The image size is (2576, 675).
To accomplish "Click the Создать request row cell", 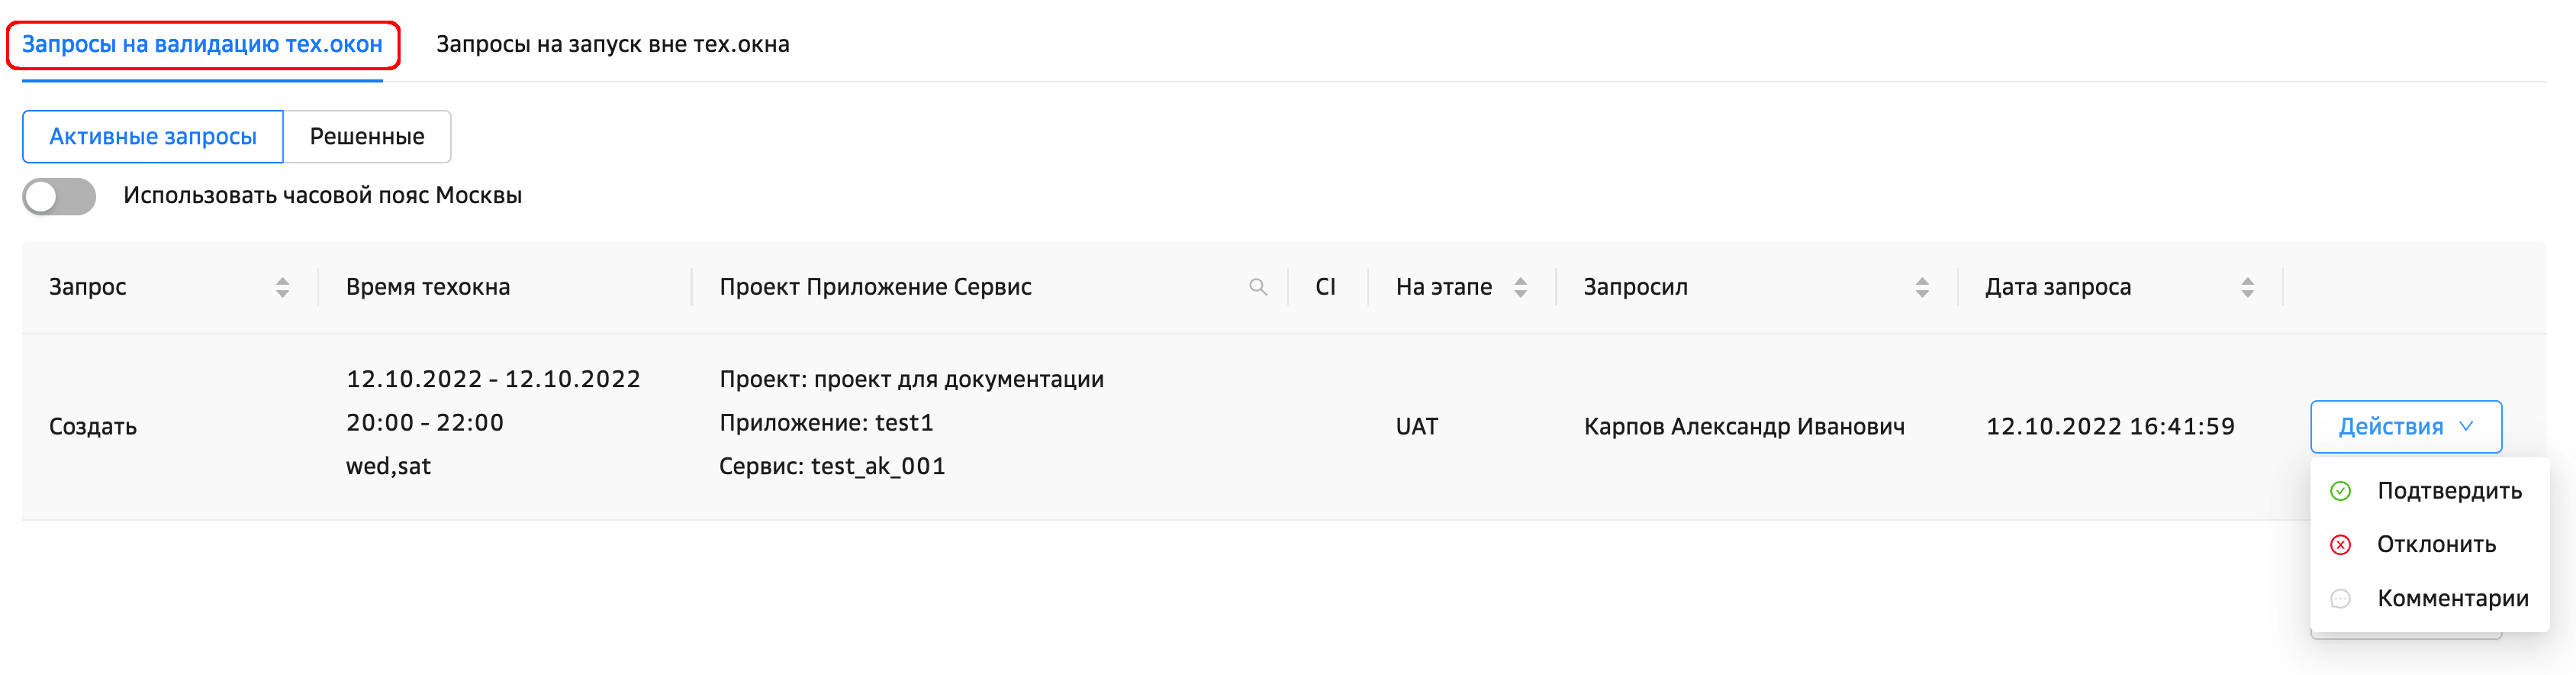I will [93, 427].
